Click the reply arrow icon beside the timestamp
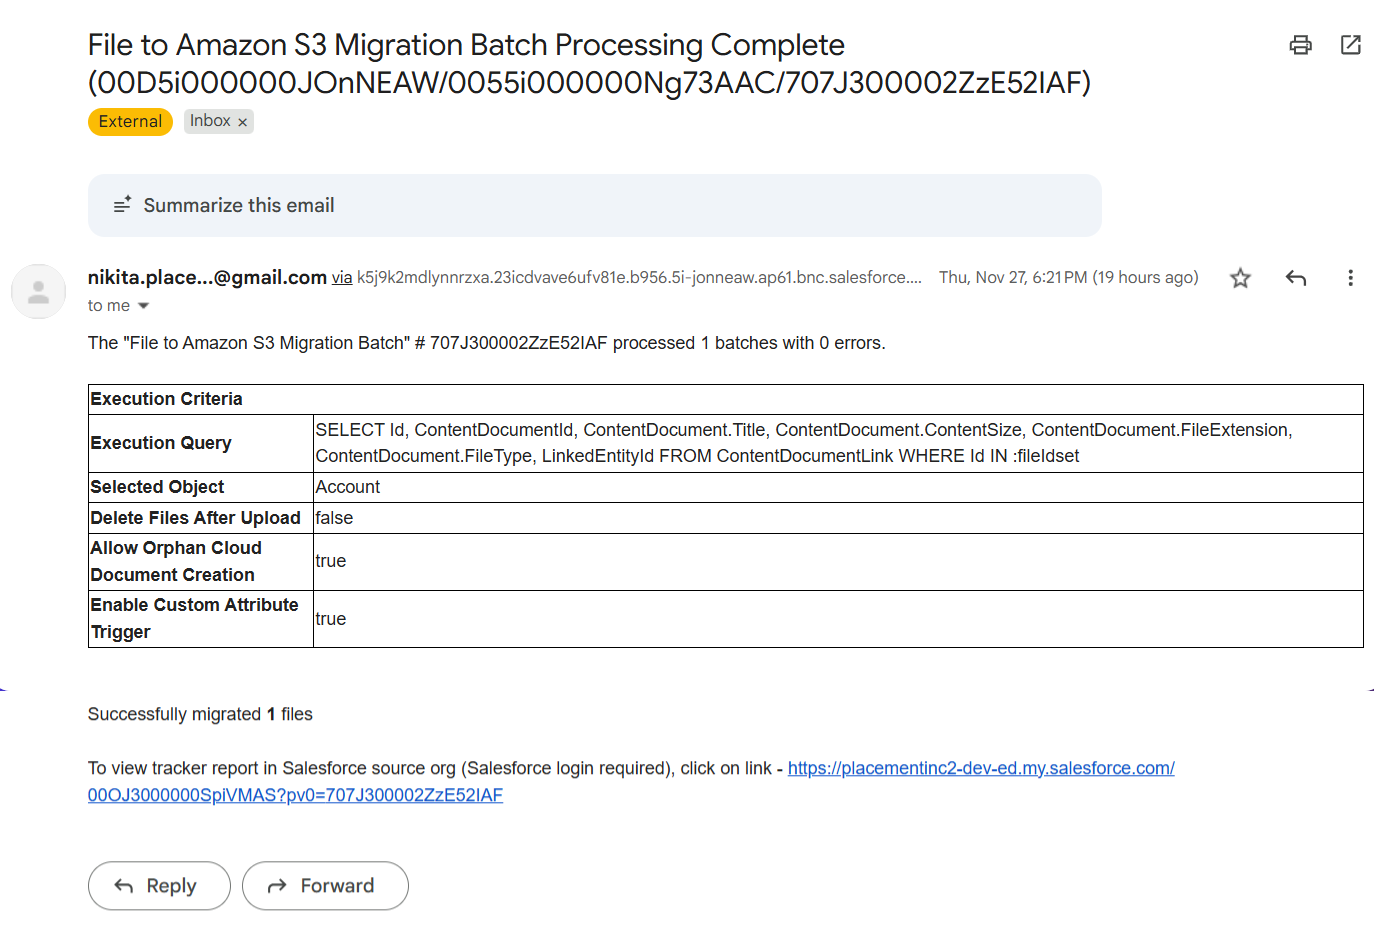1374x940 pixels. pyautogui.click(x=1296, y=278)
